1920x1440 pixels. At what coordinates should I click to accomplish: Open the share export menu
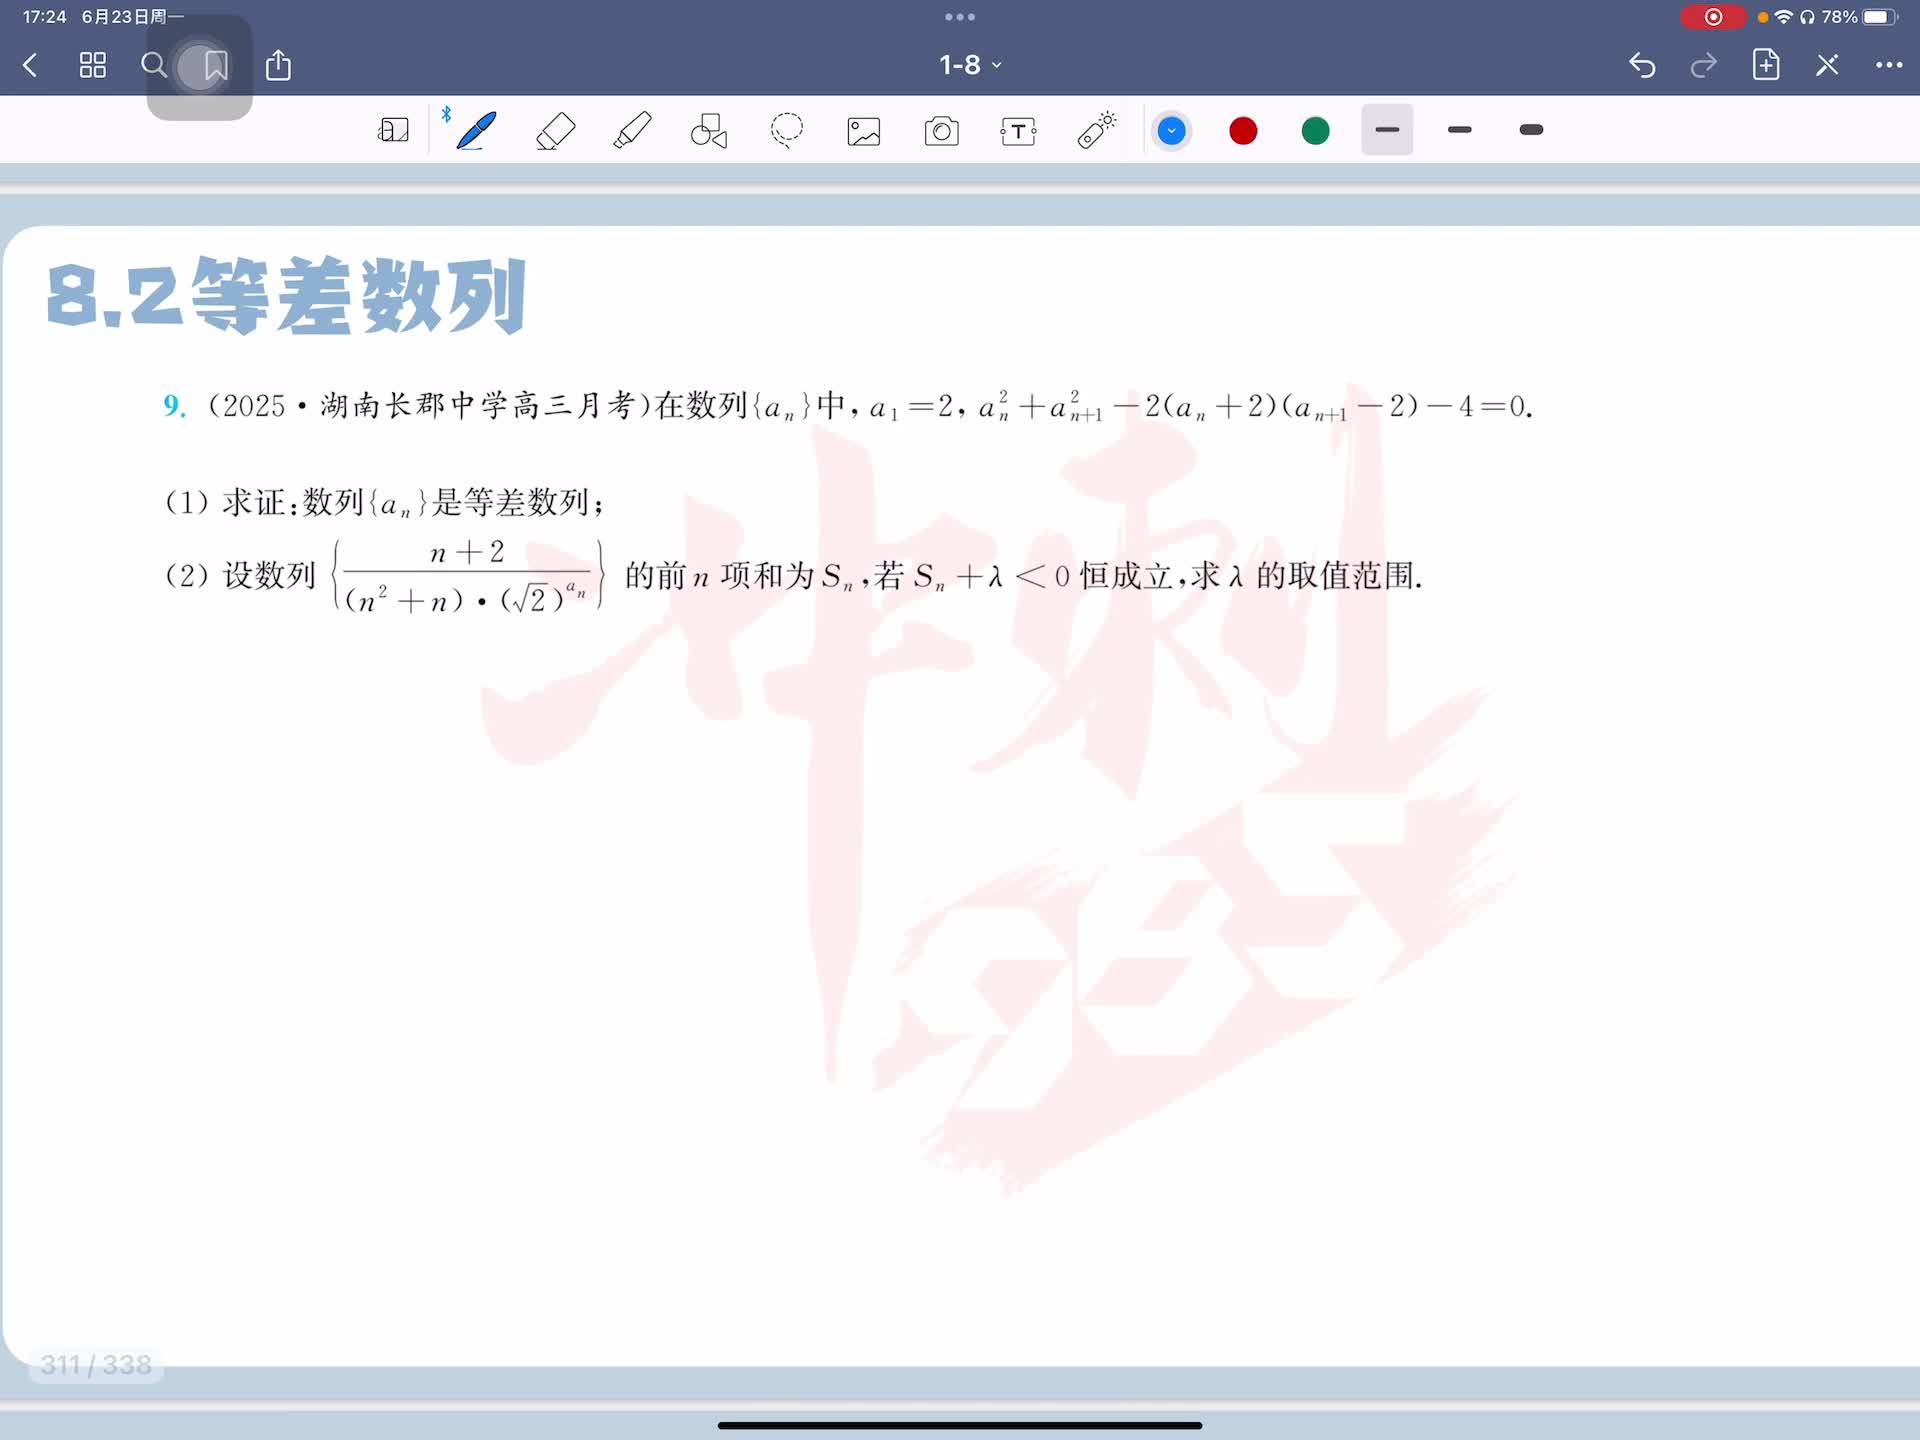[278, 66]
